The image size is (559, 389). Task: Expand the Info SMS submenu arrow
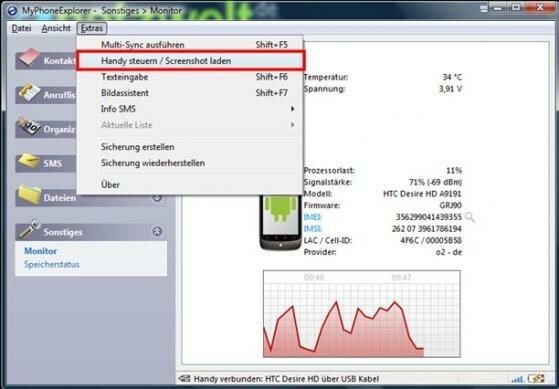pyautogui.click(x=292, y=109)
